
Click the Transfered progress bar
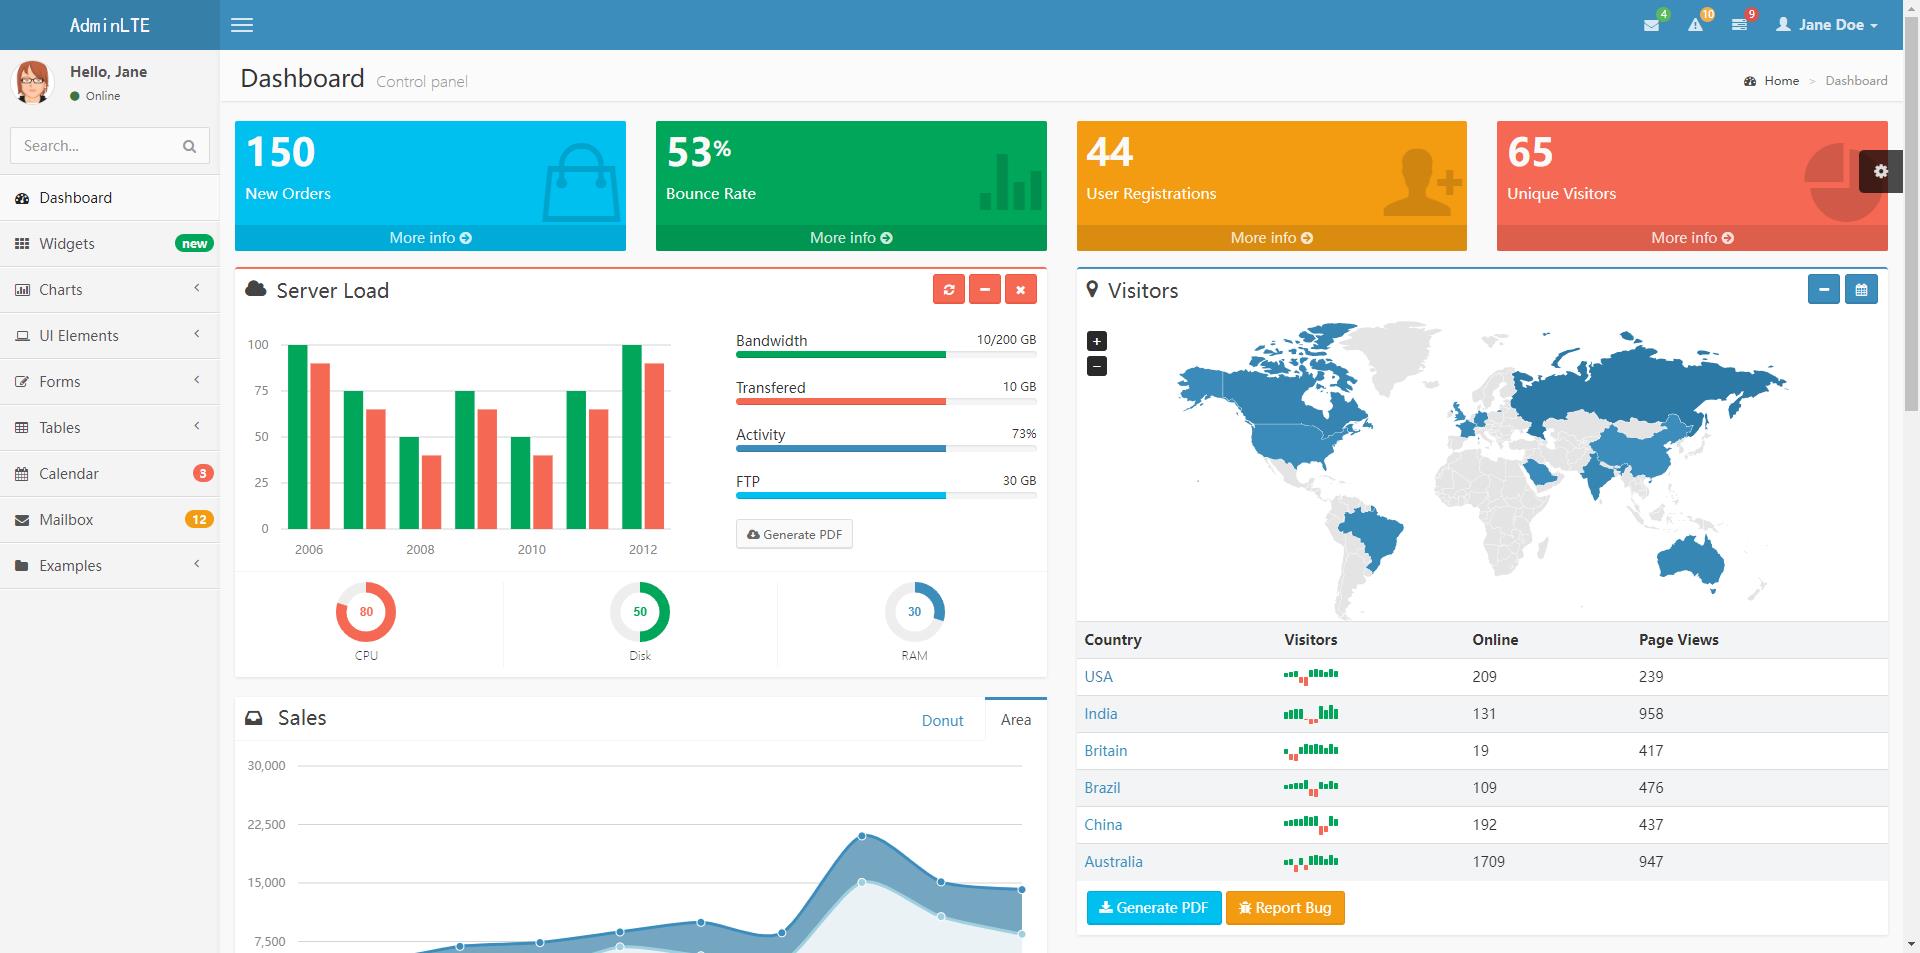click(x=886, y=401)
